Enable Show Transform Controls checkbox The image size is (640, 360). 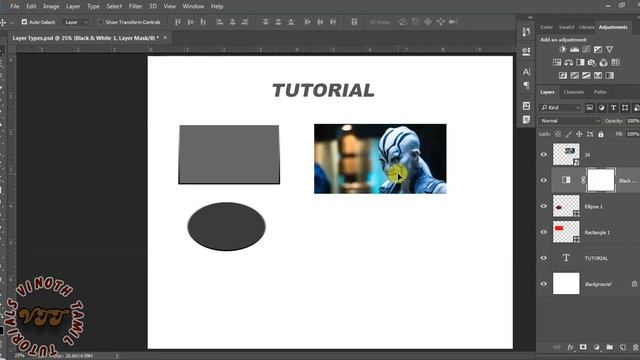[x=101, y=22]
